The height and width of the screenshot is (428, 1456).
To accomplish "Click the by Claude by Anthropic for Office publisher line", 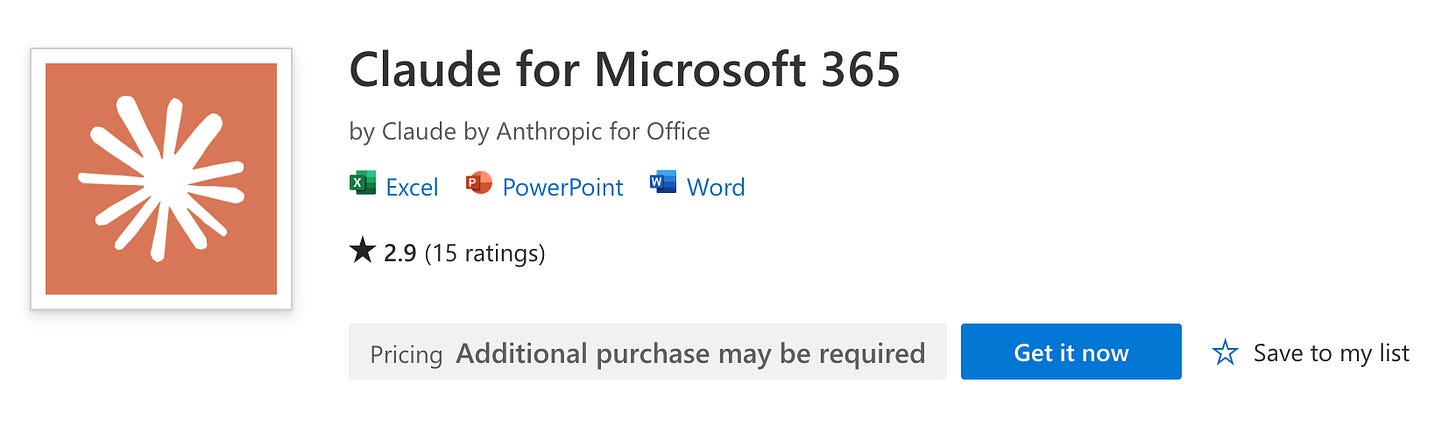I will pos(530,131).
